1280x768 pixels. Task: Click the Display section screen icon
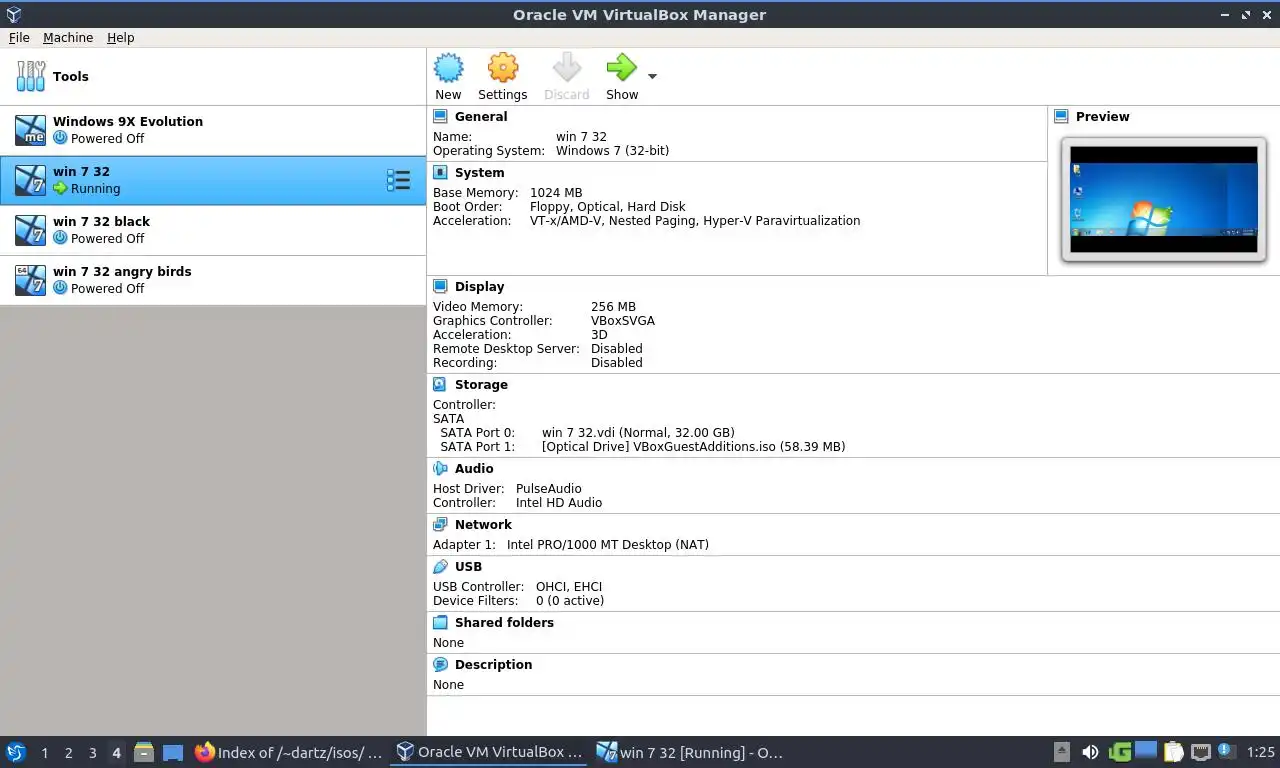point(440,286)
